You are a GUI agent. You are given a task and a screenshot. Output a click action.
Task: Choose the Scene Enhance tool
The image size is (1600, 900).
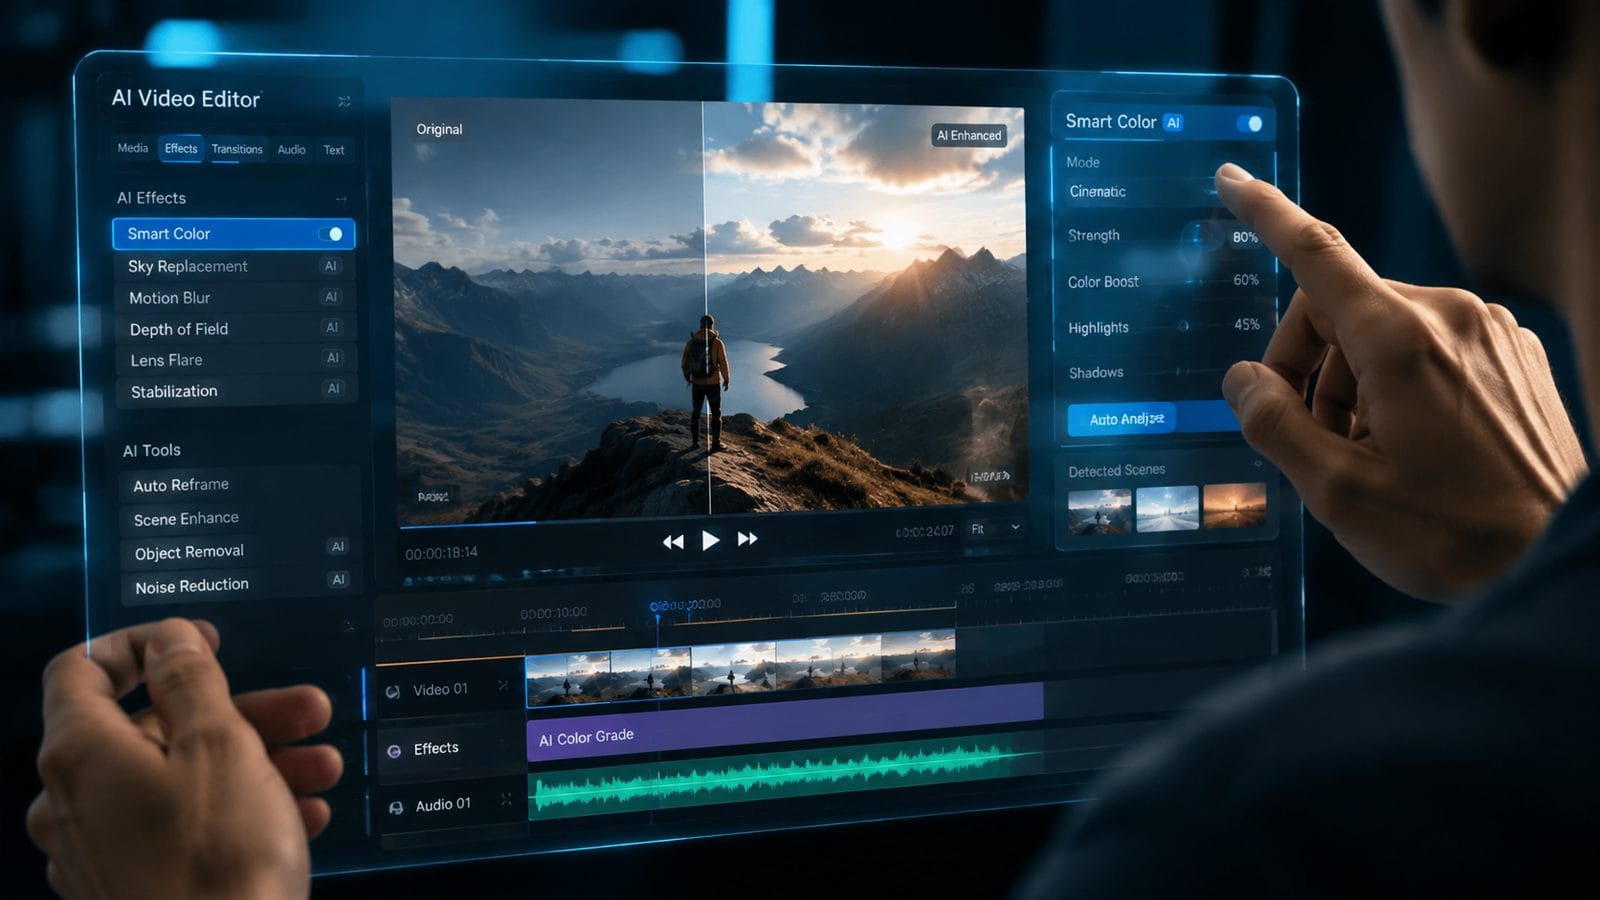[x=239, y=518]
